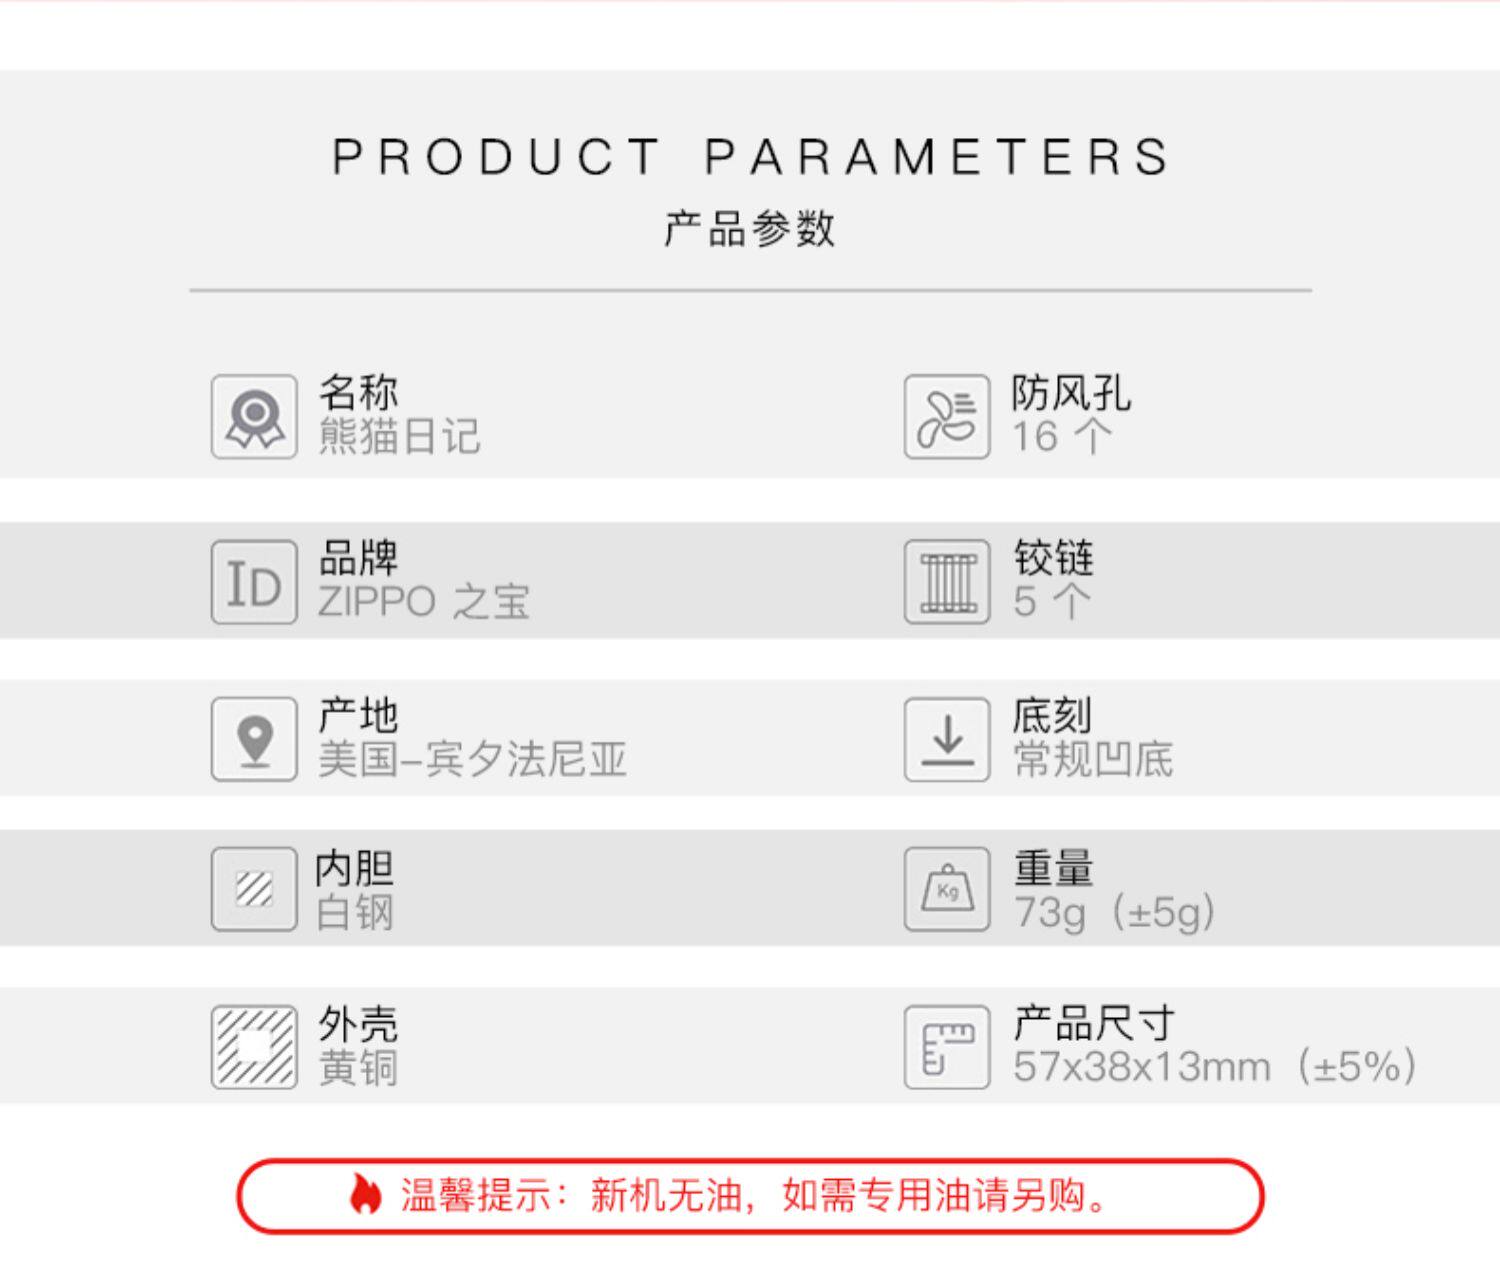Click the 73g (±5g) weight value

pyautogui.click(x=1114, y=912)
